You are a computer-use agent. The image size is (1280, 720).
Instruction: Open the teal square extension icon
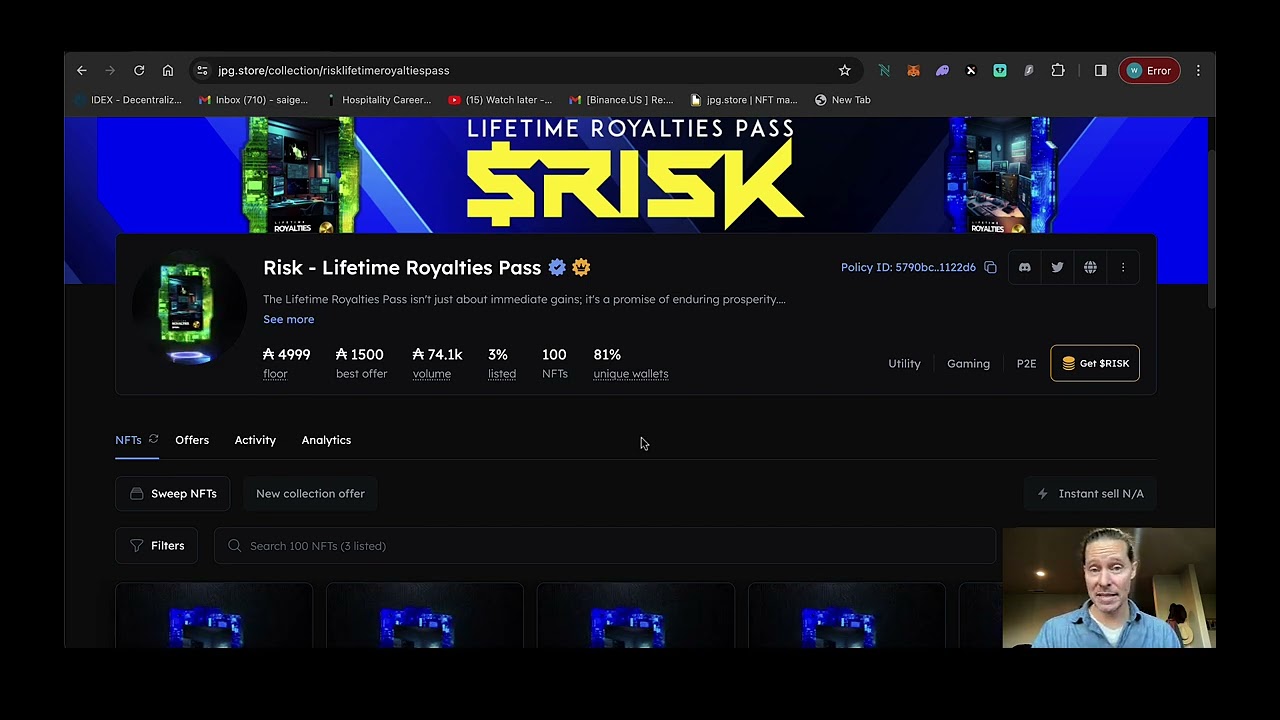(x=1000, y=70)
